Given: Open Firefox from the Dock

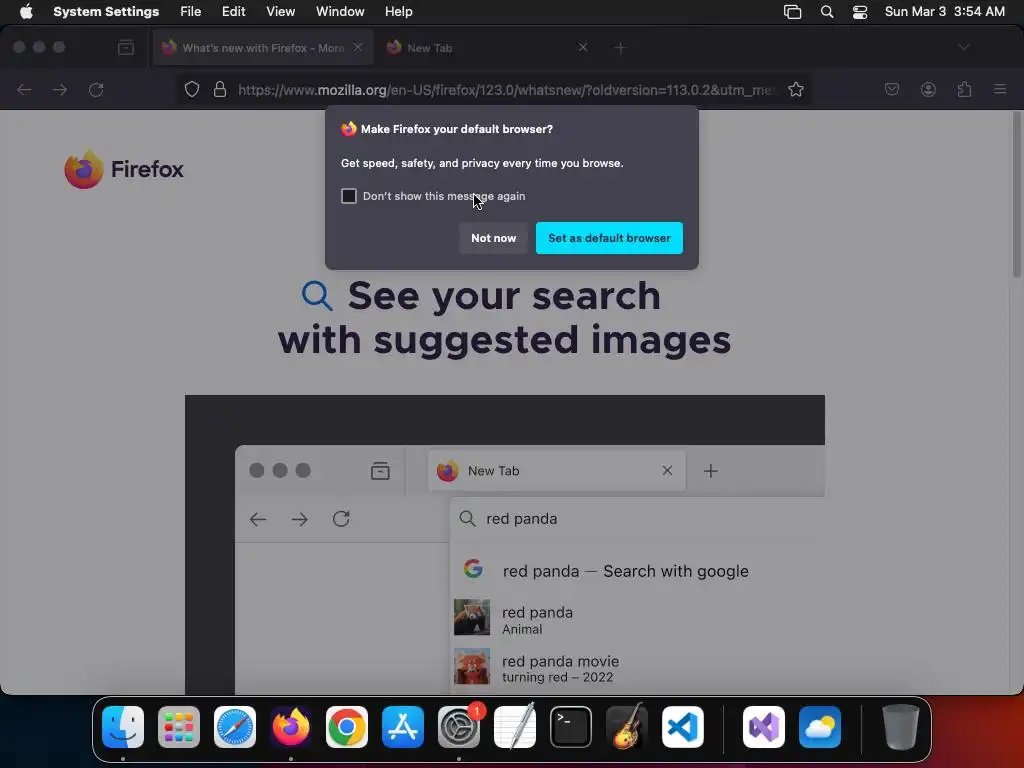Looking at the screenshot, I should pyautogui.click(x=291, y=727).
